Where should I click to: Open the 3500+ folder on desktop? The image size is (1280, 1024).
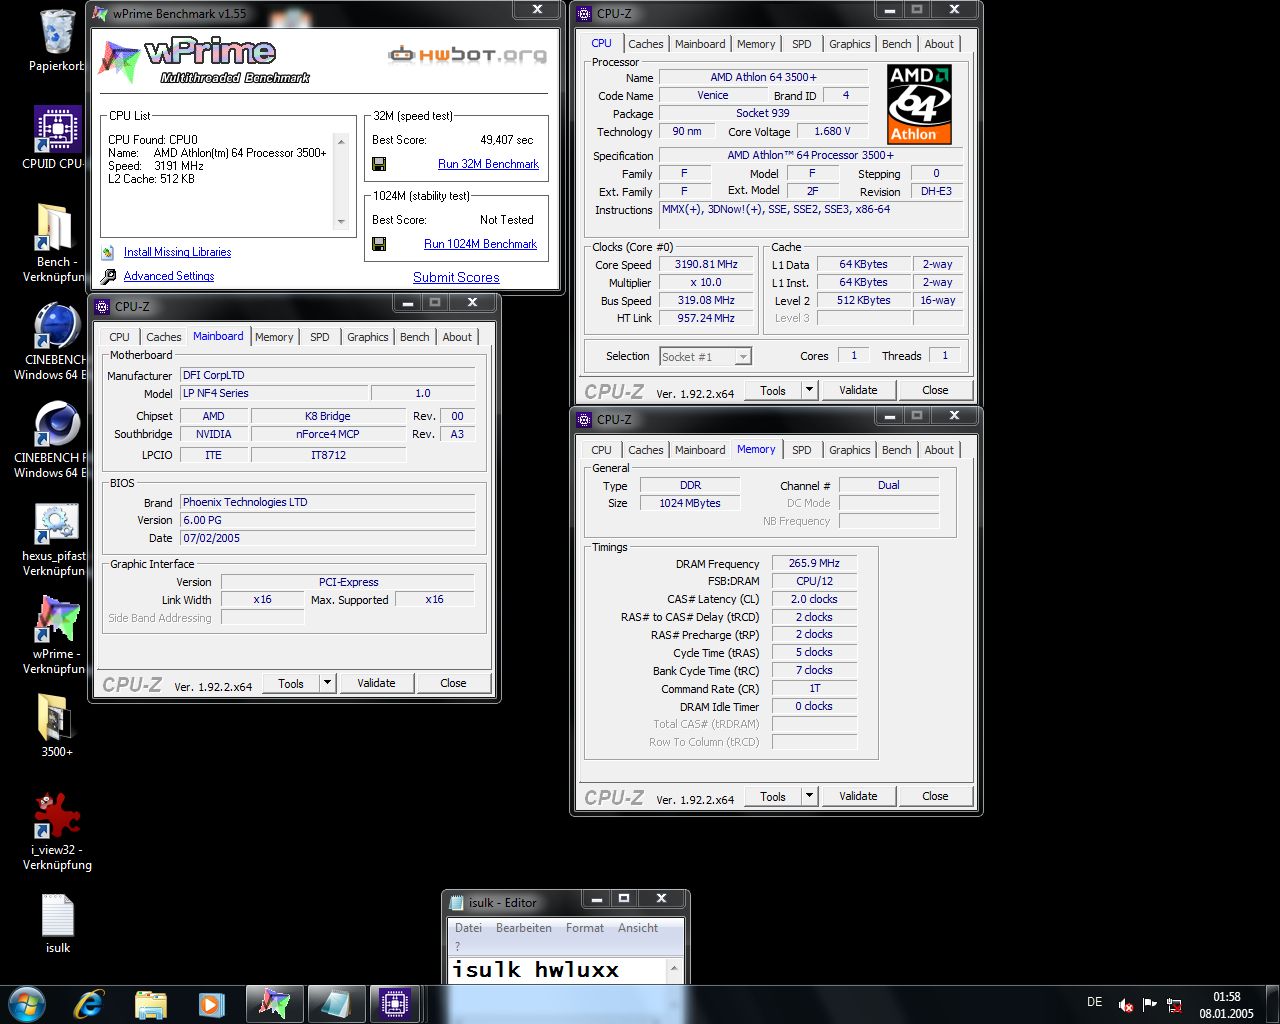pos(57,725)
